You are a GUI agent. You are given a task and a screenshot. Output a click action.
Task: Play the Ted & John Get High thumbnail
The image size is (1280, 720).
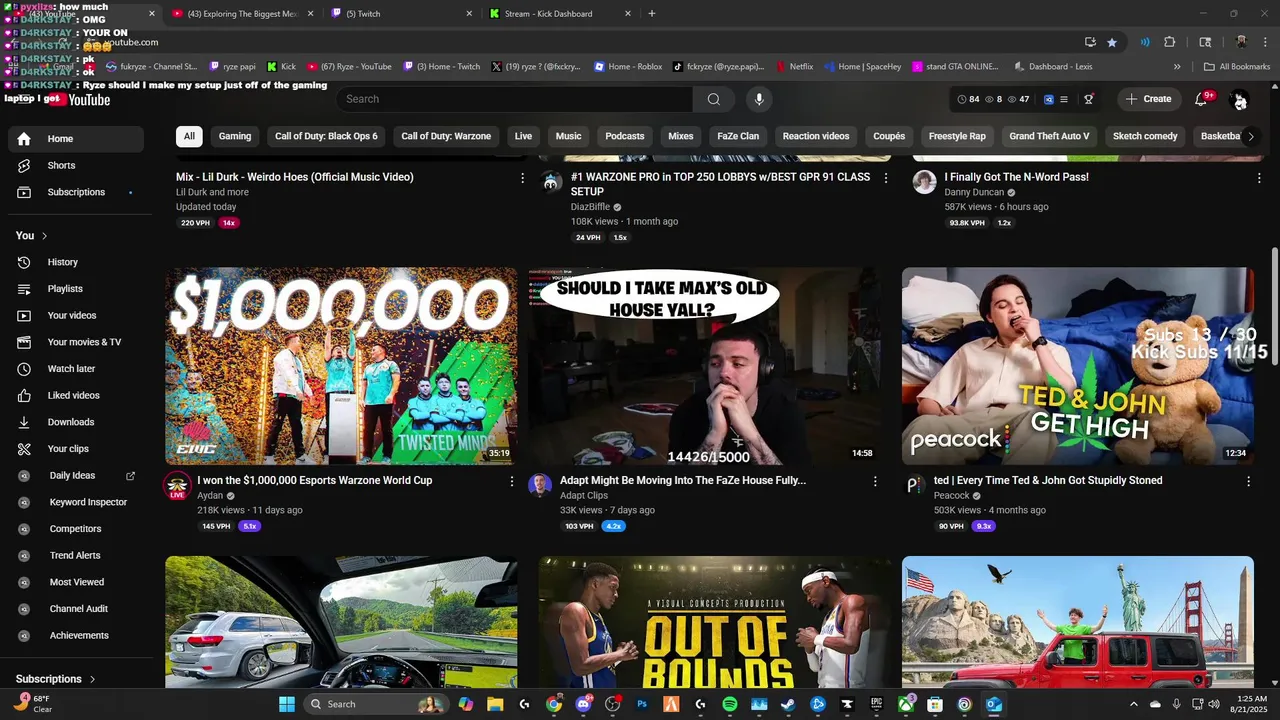tap(1078, 366)
